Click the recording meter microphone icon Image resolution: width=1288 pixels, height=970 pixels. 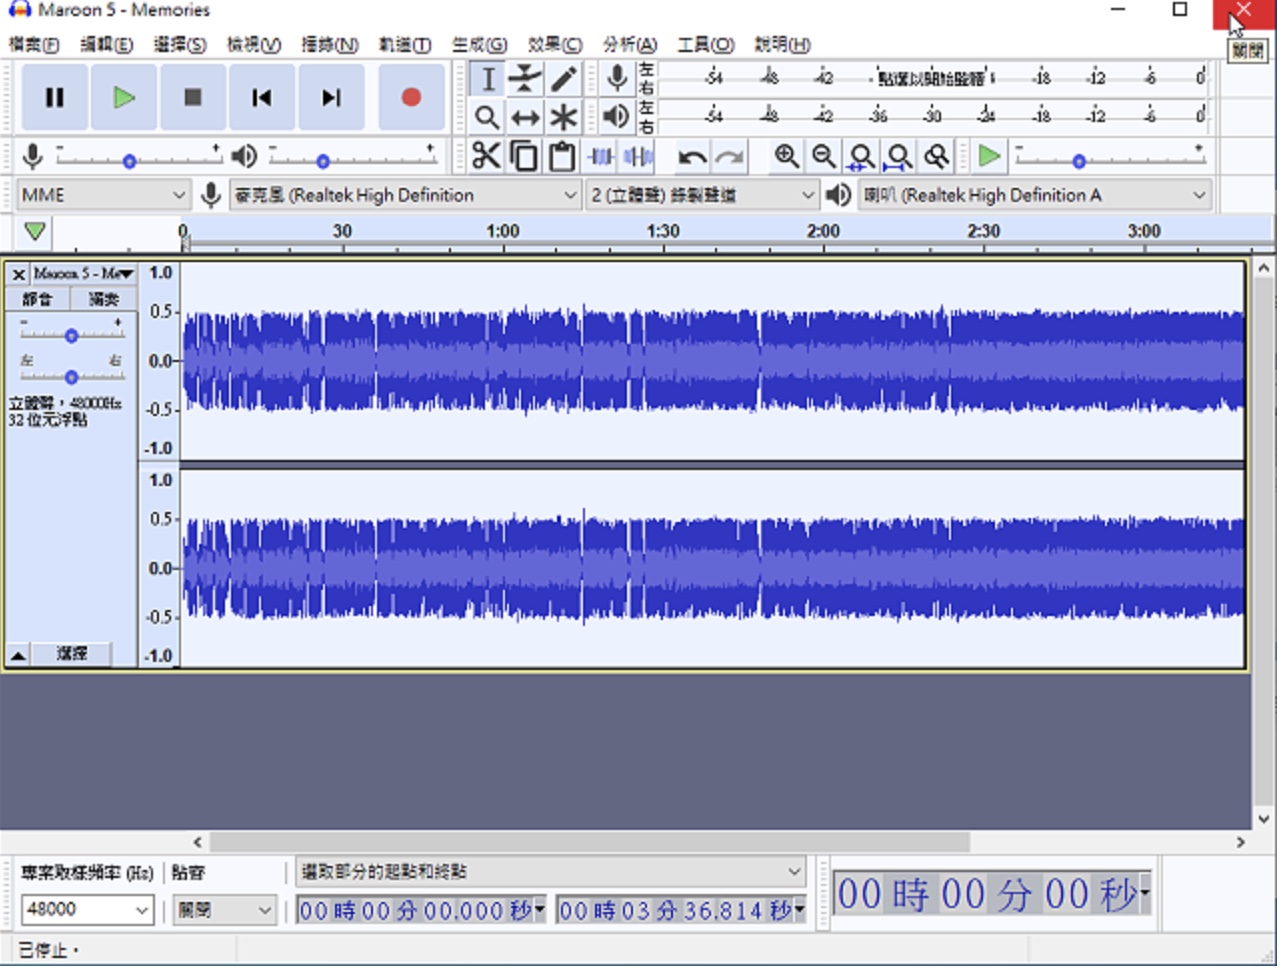618,78
